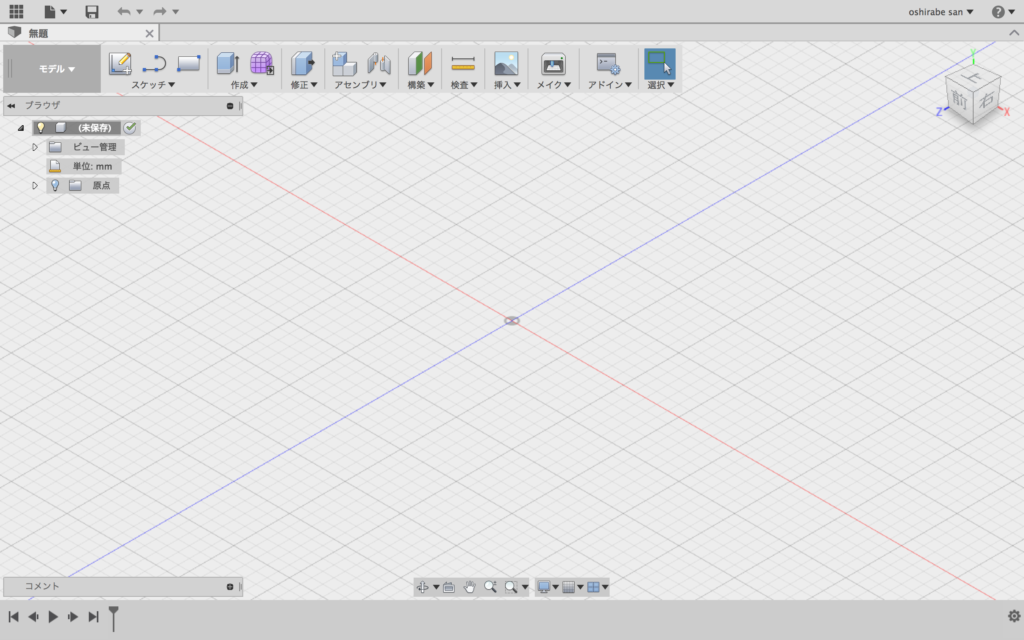The image size is (1024, 640).
Task: Undo the last action
Action: 123,11
